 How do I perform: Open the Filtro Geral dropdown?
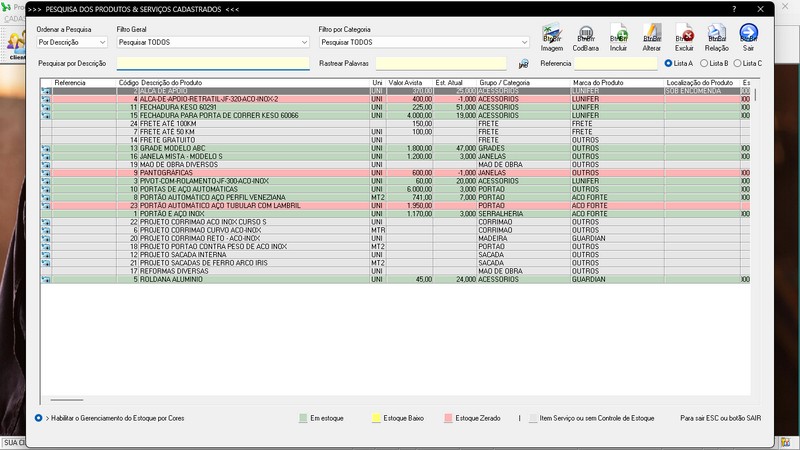(x=213, y=42)
